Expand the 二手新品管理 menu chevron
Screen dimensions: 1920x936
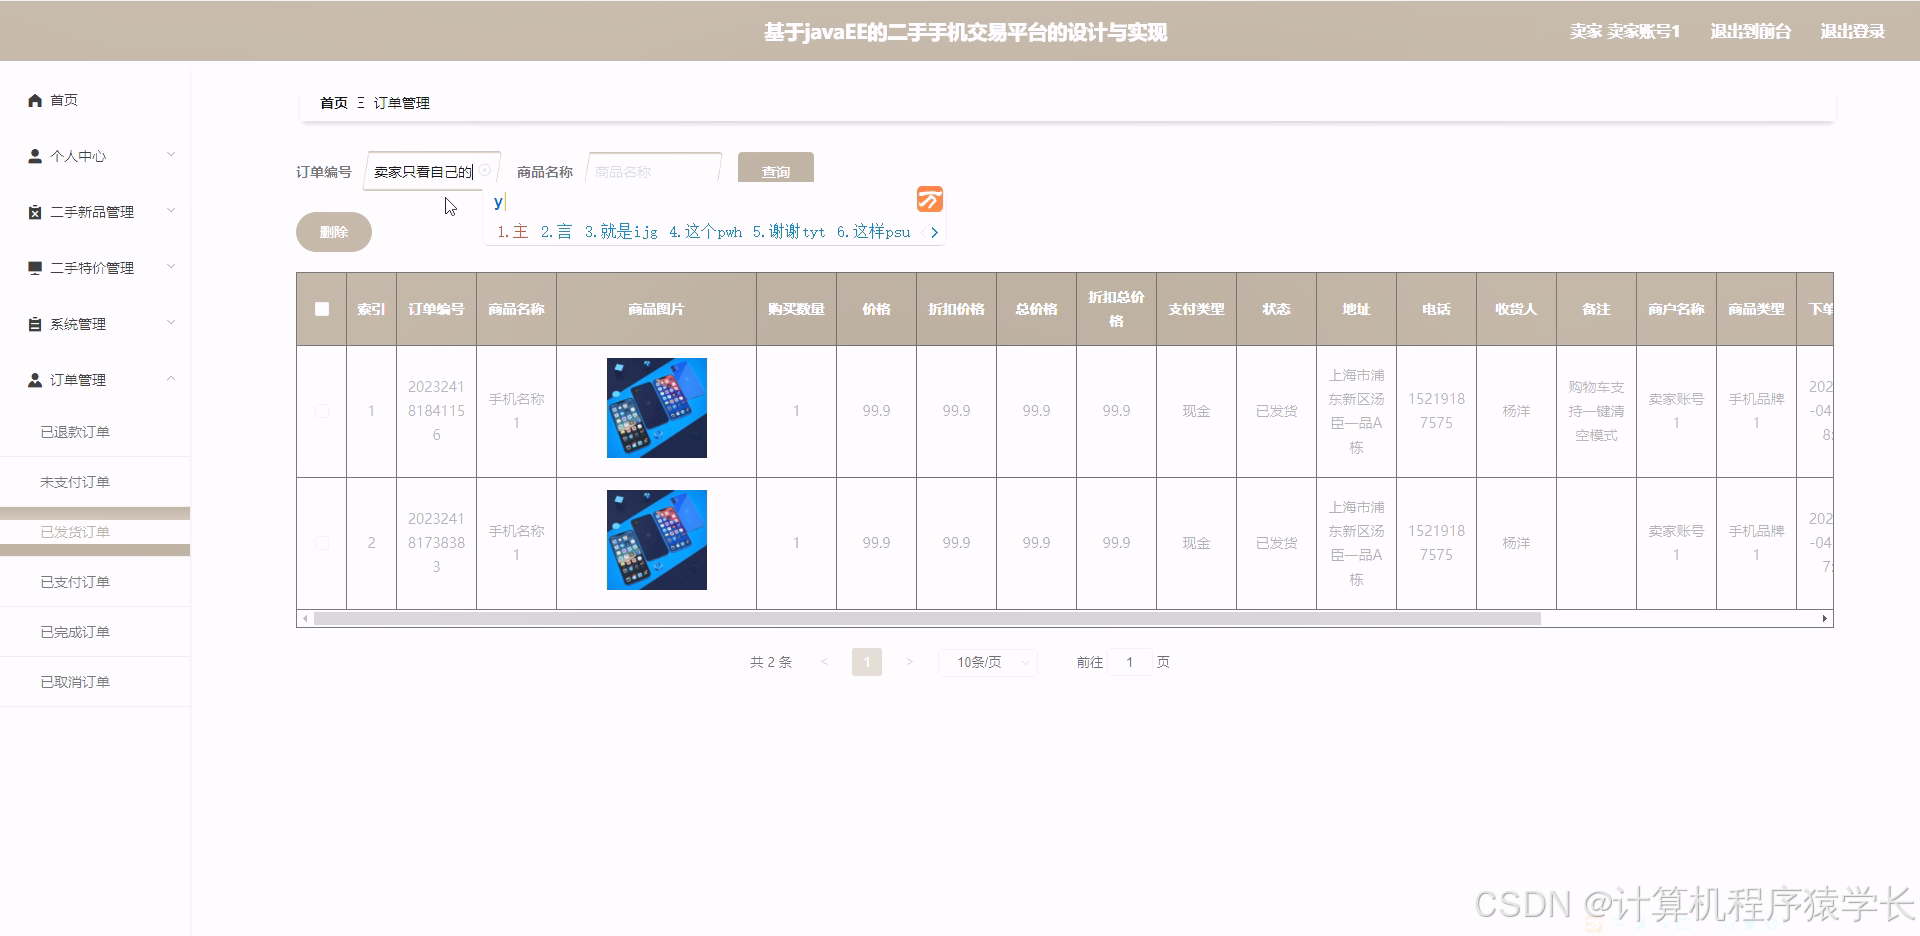point(171,211)
